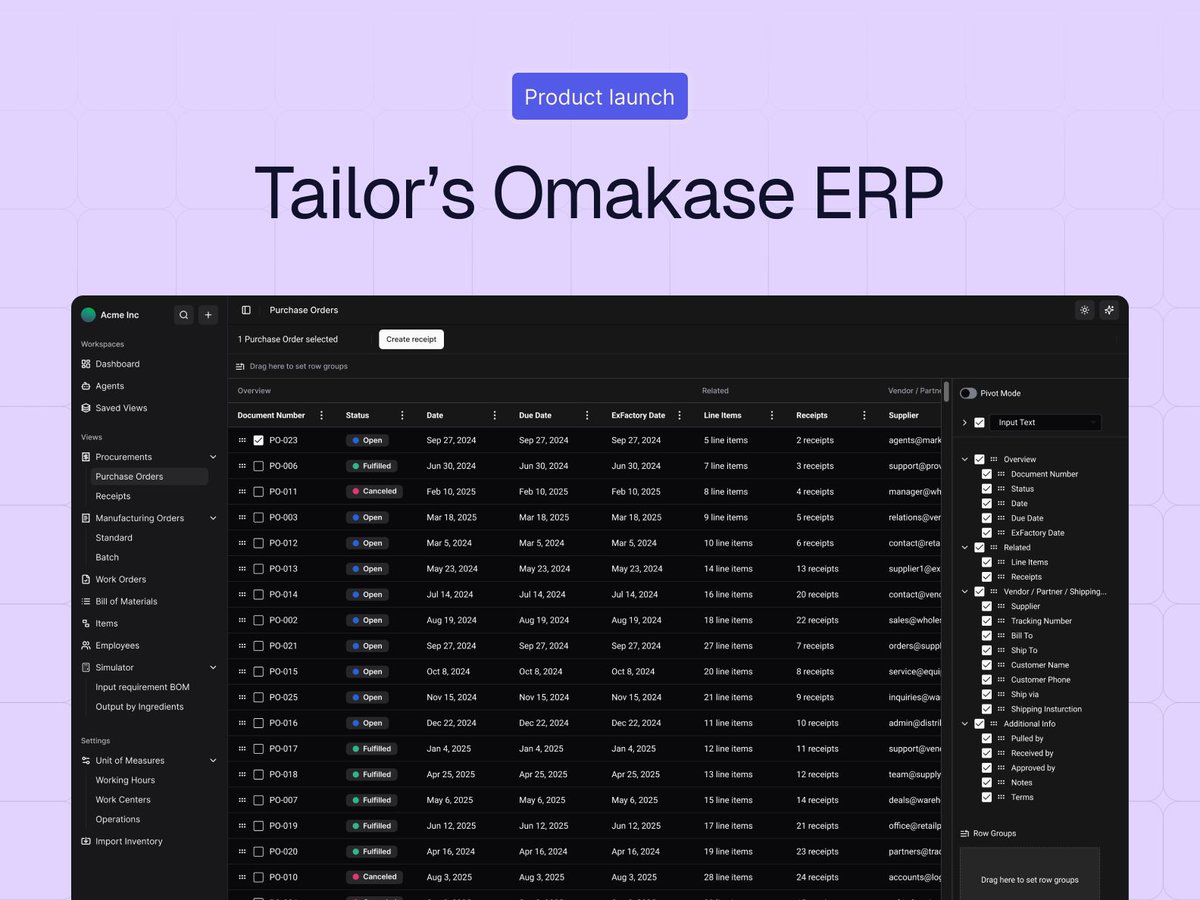Viewport: 1200px width, 900px height.
Task: Open Batch manufacturing orders
Action: (107, 557)
